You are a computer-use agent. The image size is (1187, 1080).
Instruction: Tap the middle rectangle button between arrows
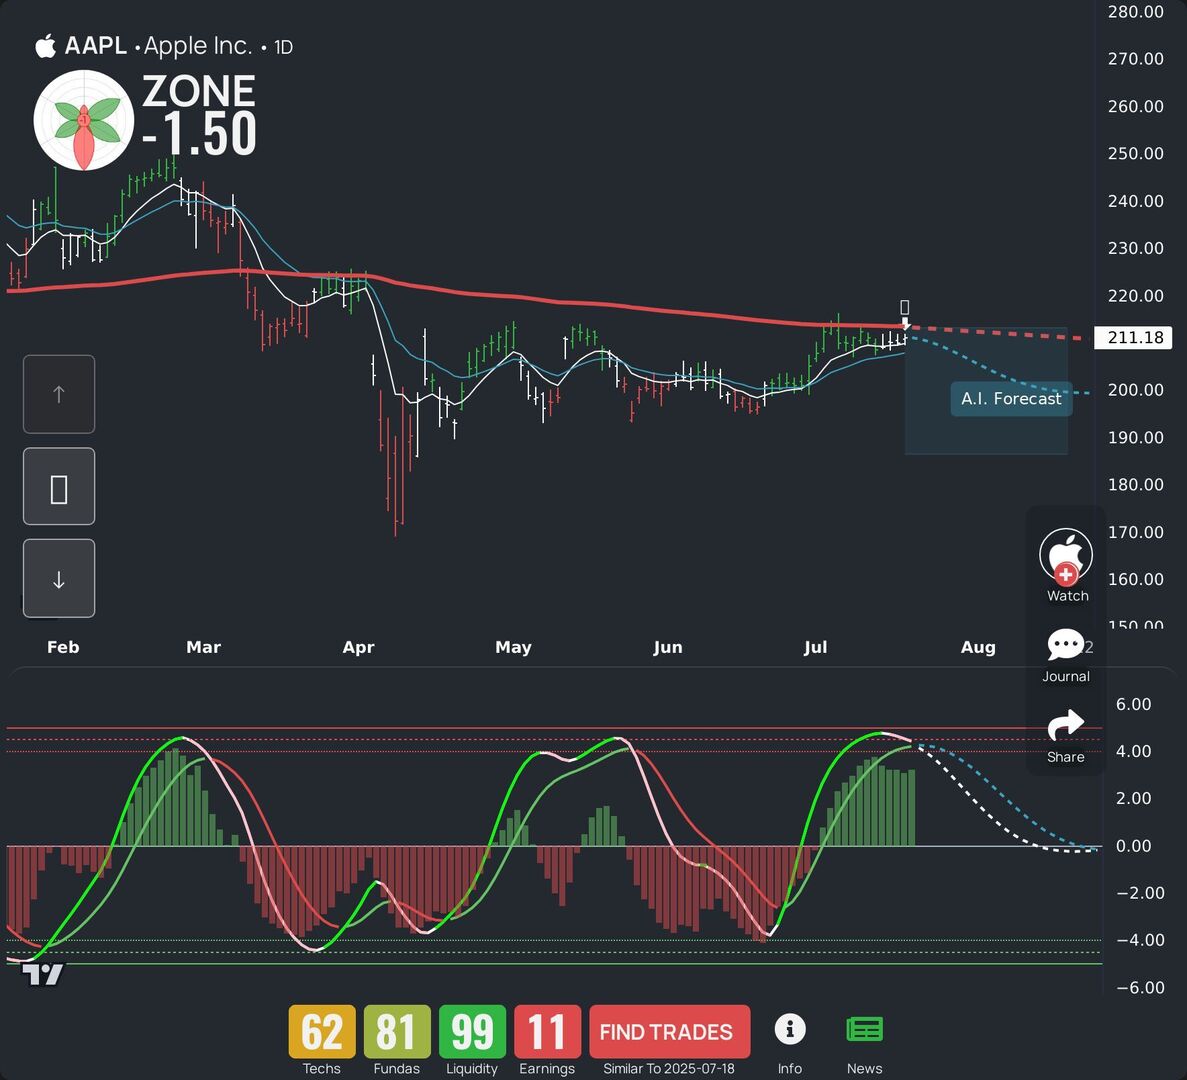[59, 487]
